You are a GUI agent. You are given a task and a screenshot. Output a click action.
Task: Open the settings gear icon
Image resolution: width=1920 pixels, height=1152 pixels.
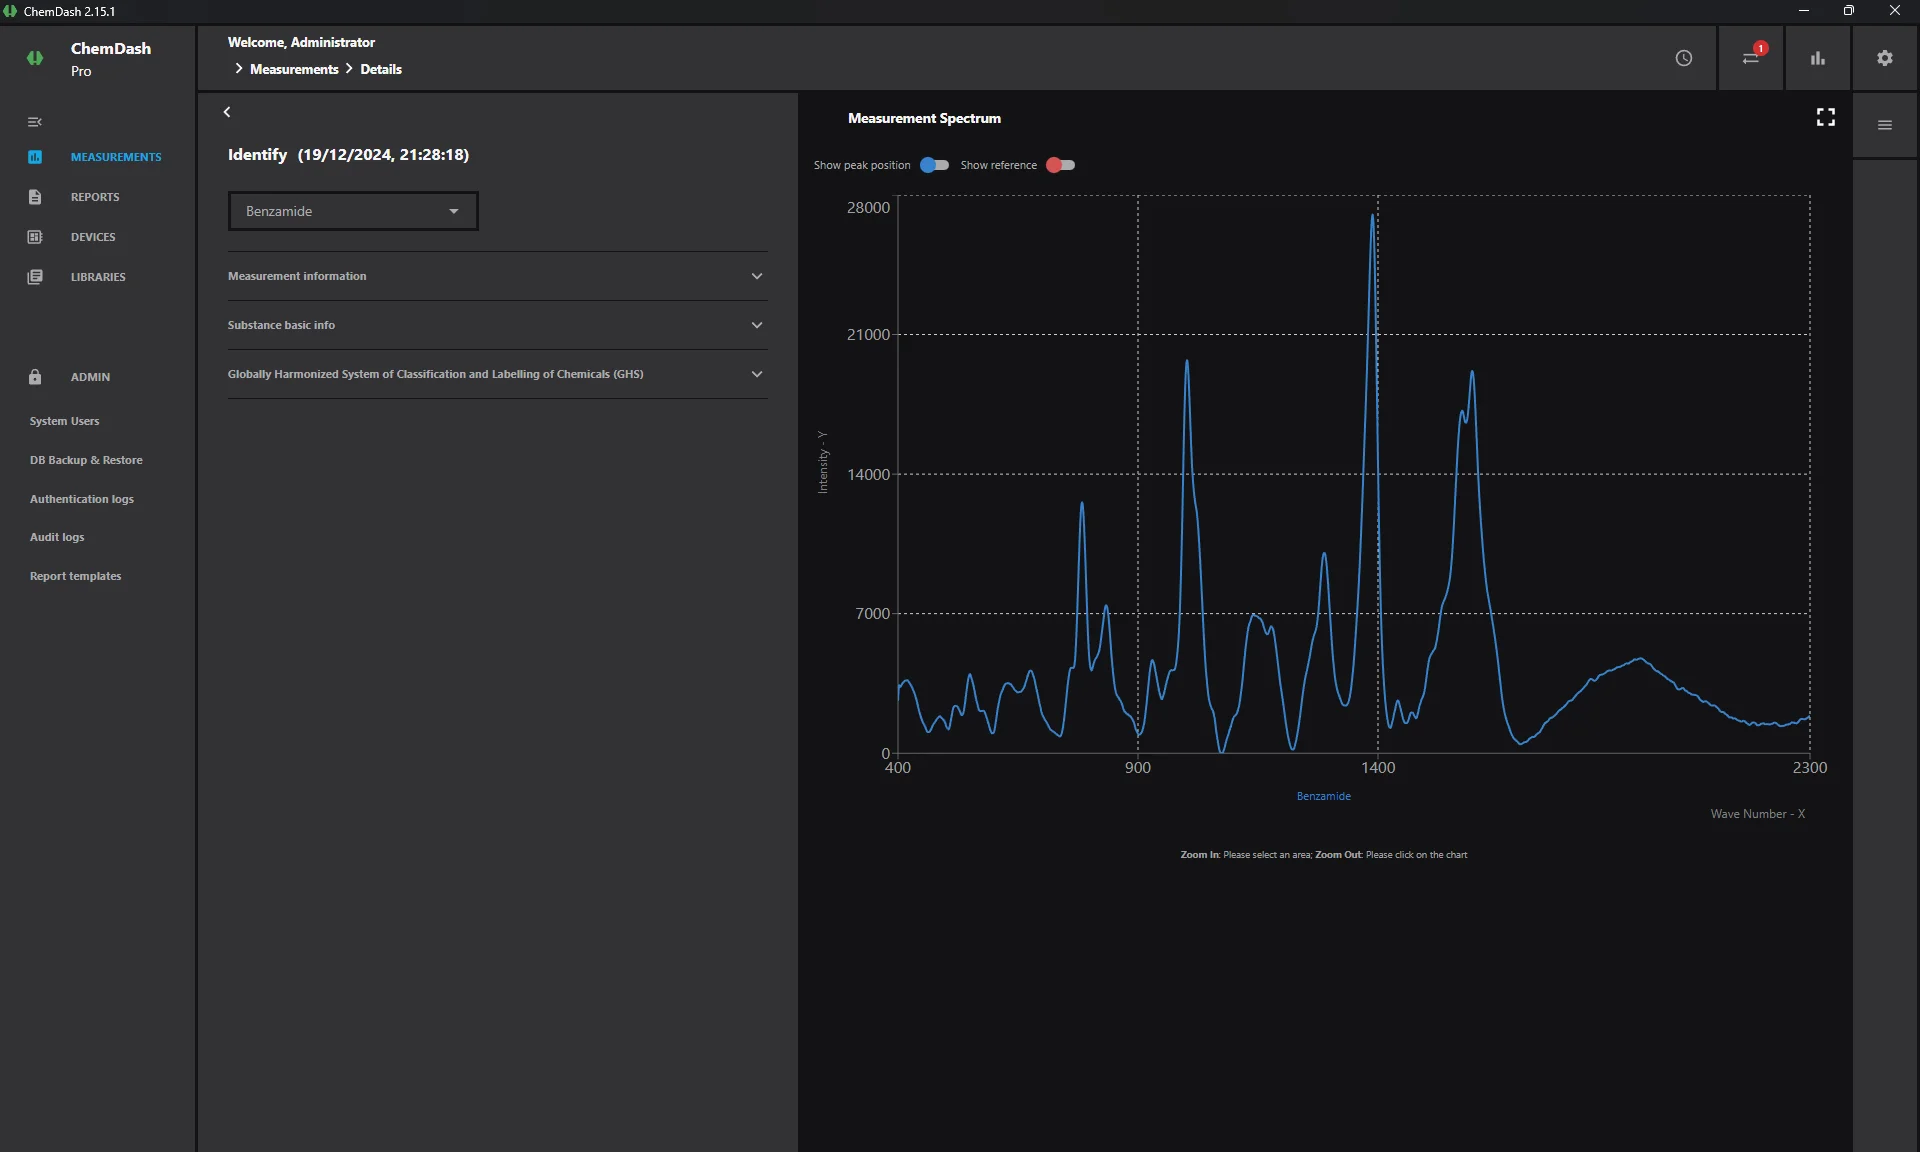click(1885, 58)
